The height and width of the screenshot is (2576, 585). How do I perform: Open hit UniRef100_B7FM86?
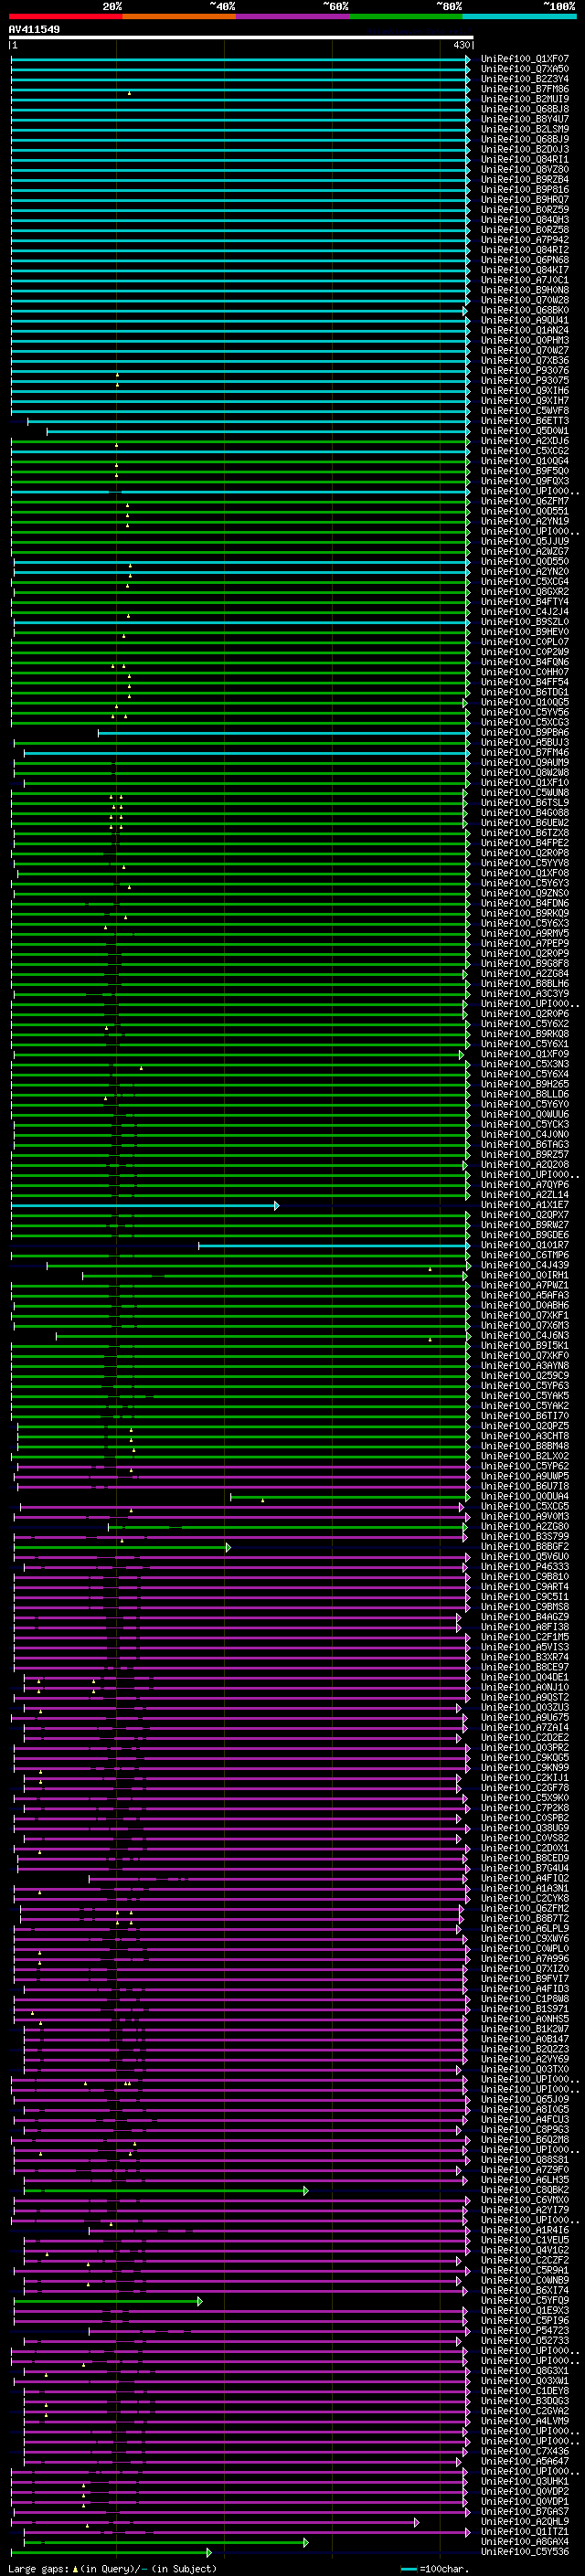[524, 89]
